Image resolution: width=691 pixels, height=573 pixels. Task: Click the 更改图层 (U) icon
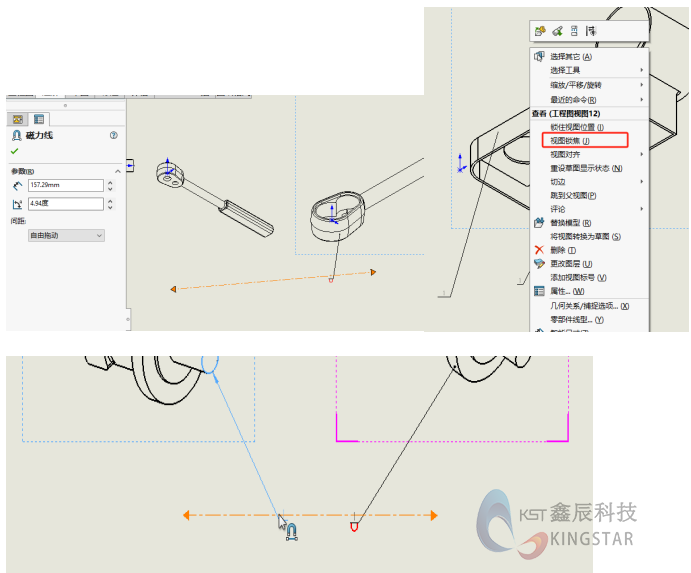point(539,264)
